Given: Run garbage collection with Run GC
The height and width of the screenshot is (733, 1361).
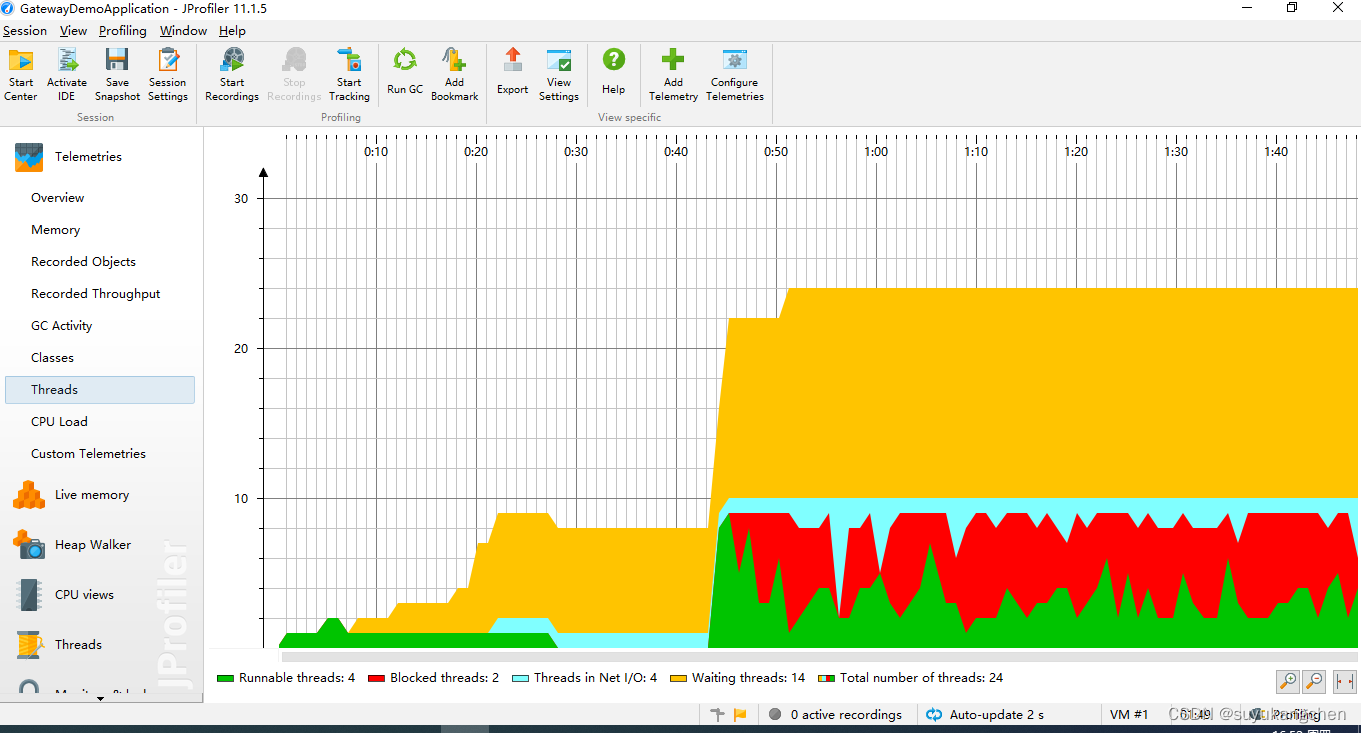Looking at the screenshot, I should coord(405,72).
